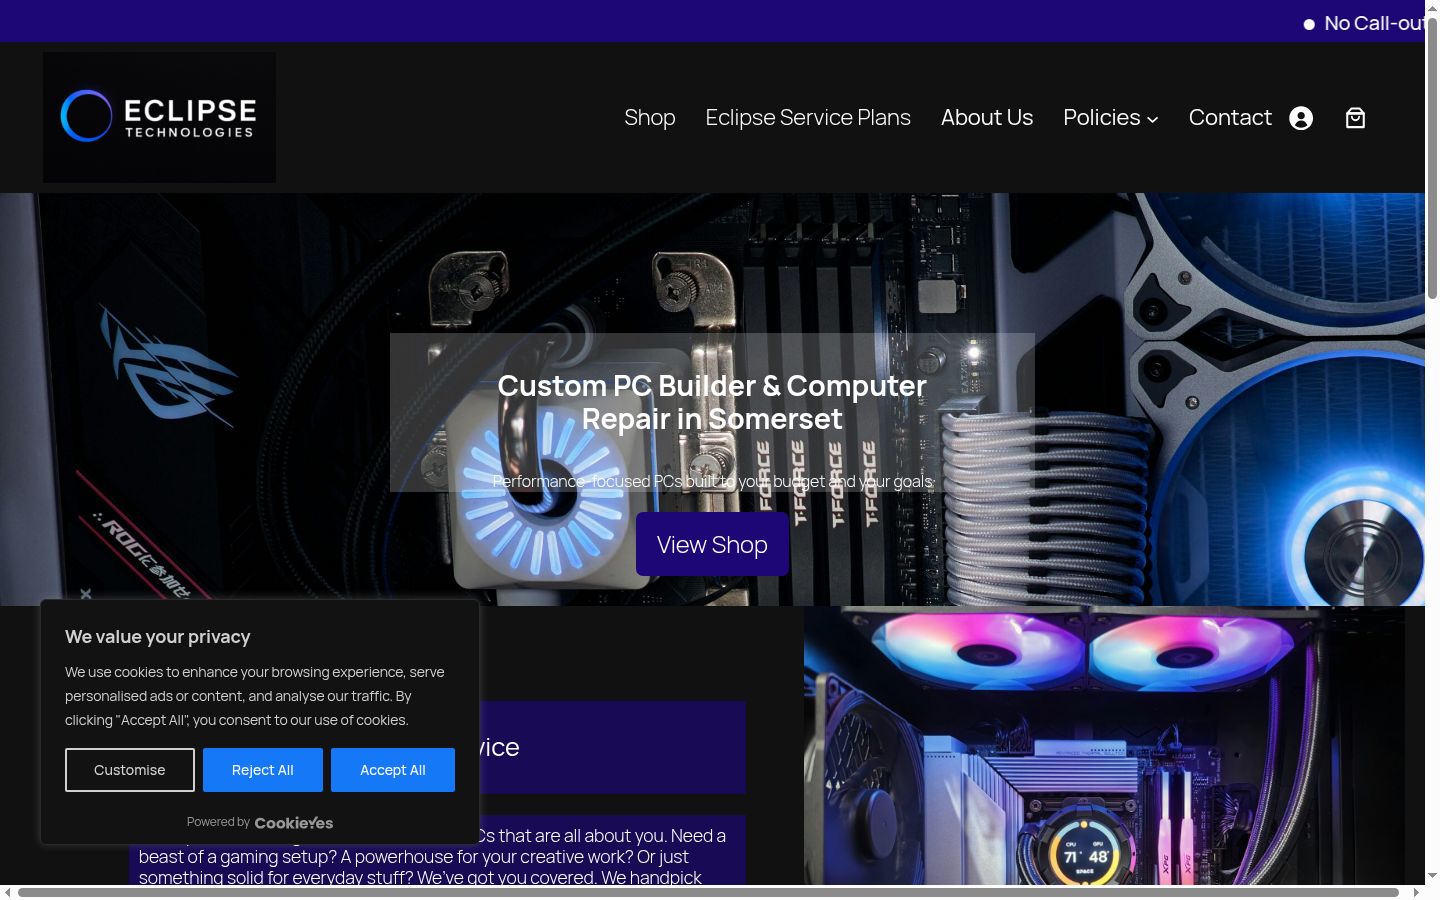Accept all cookies
This screenshot has width=1440, height=900.
pos(393,770)
